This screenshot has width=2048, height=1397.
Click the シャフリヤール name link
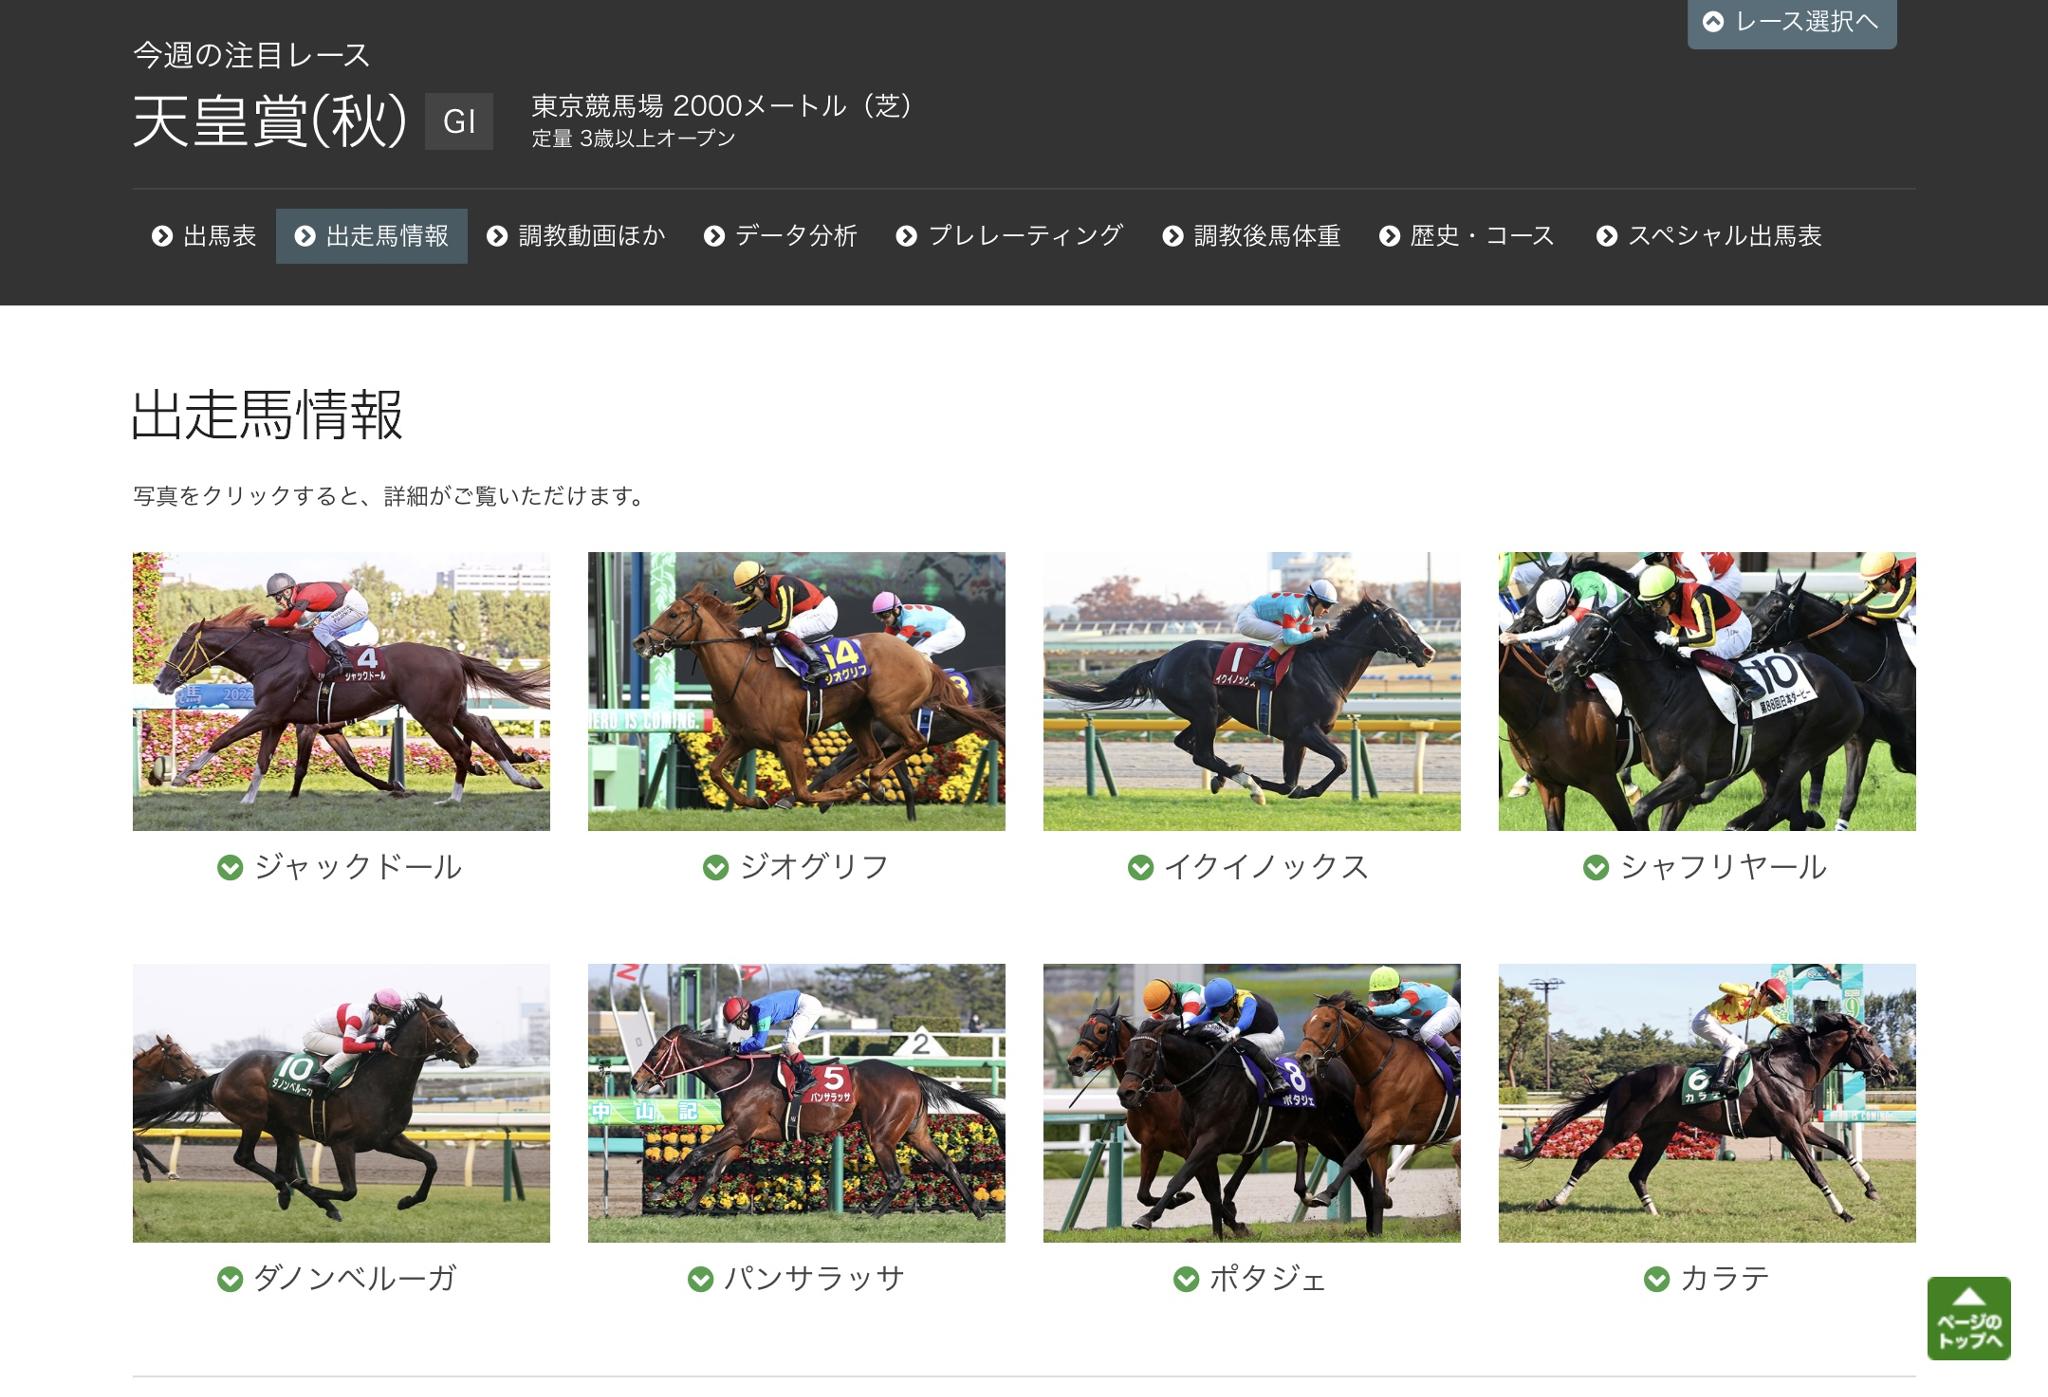point(1724,867)
